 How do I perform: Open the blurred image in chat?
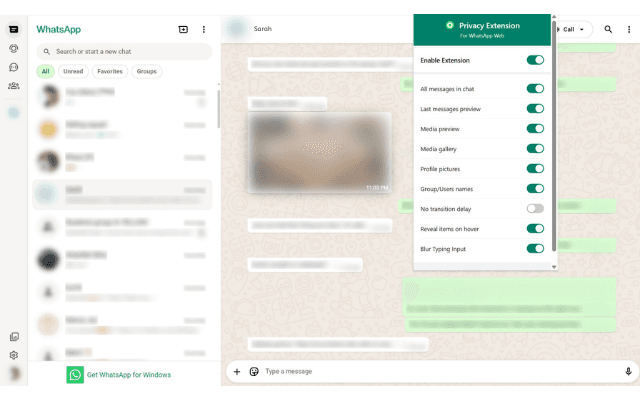[x=319, y=153]
